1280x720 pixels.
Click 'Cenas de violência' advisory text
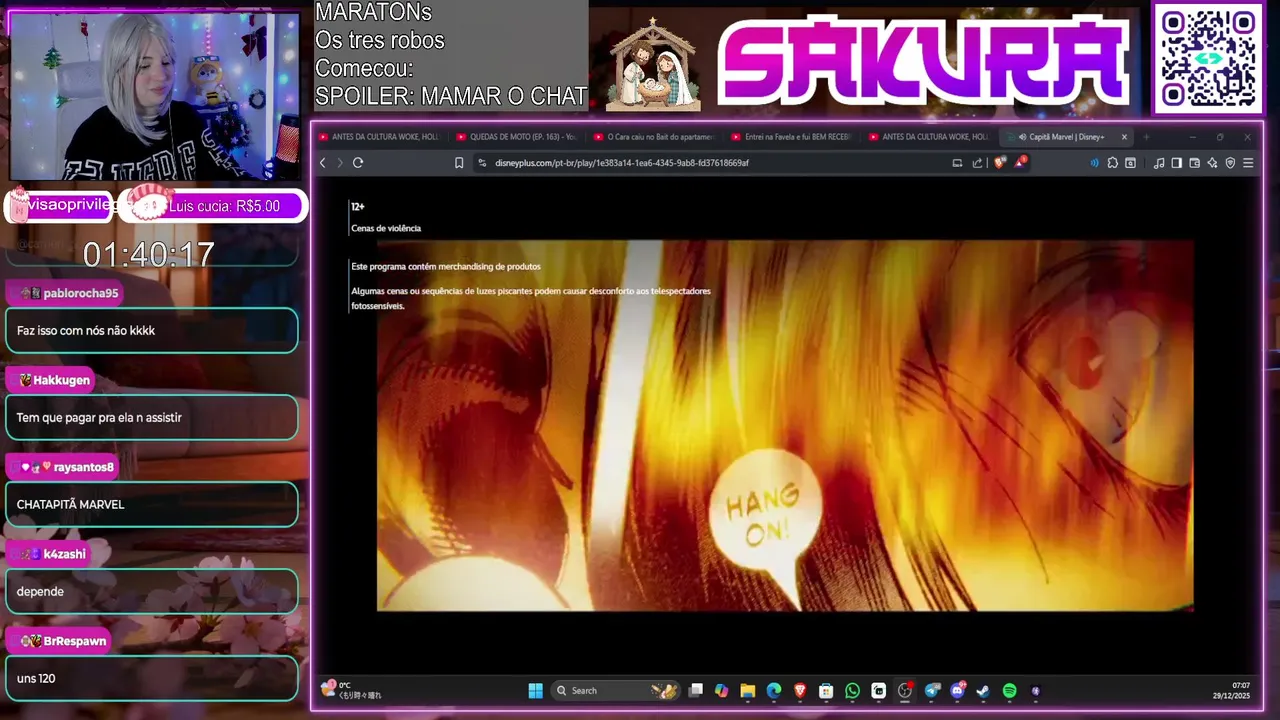click(386, 228)
